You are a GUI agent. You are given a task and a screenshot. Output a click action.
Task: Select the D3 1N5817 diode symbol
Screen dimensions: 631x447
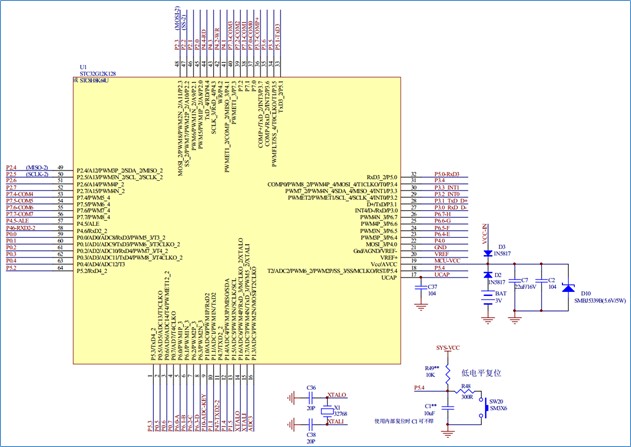(487, 255)
